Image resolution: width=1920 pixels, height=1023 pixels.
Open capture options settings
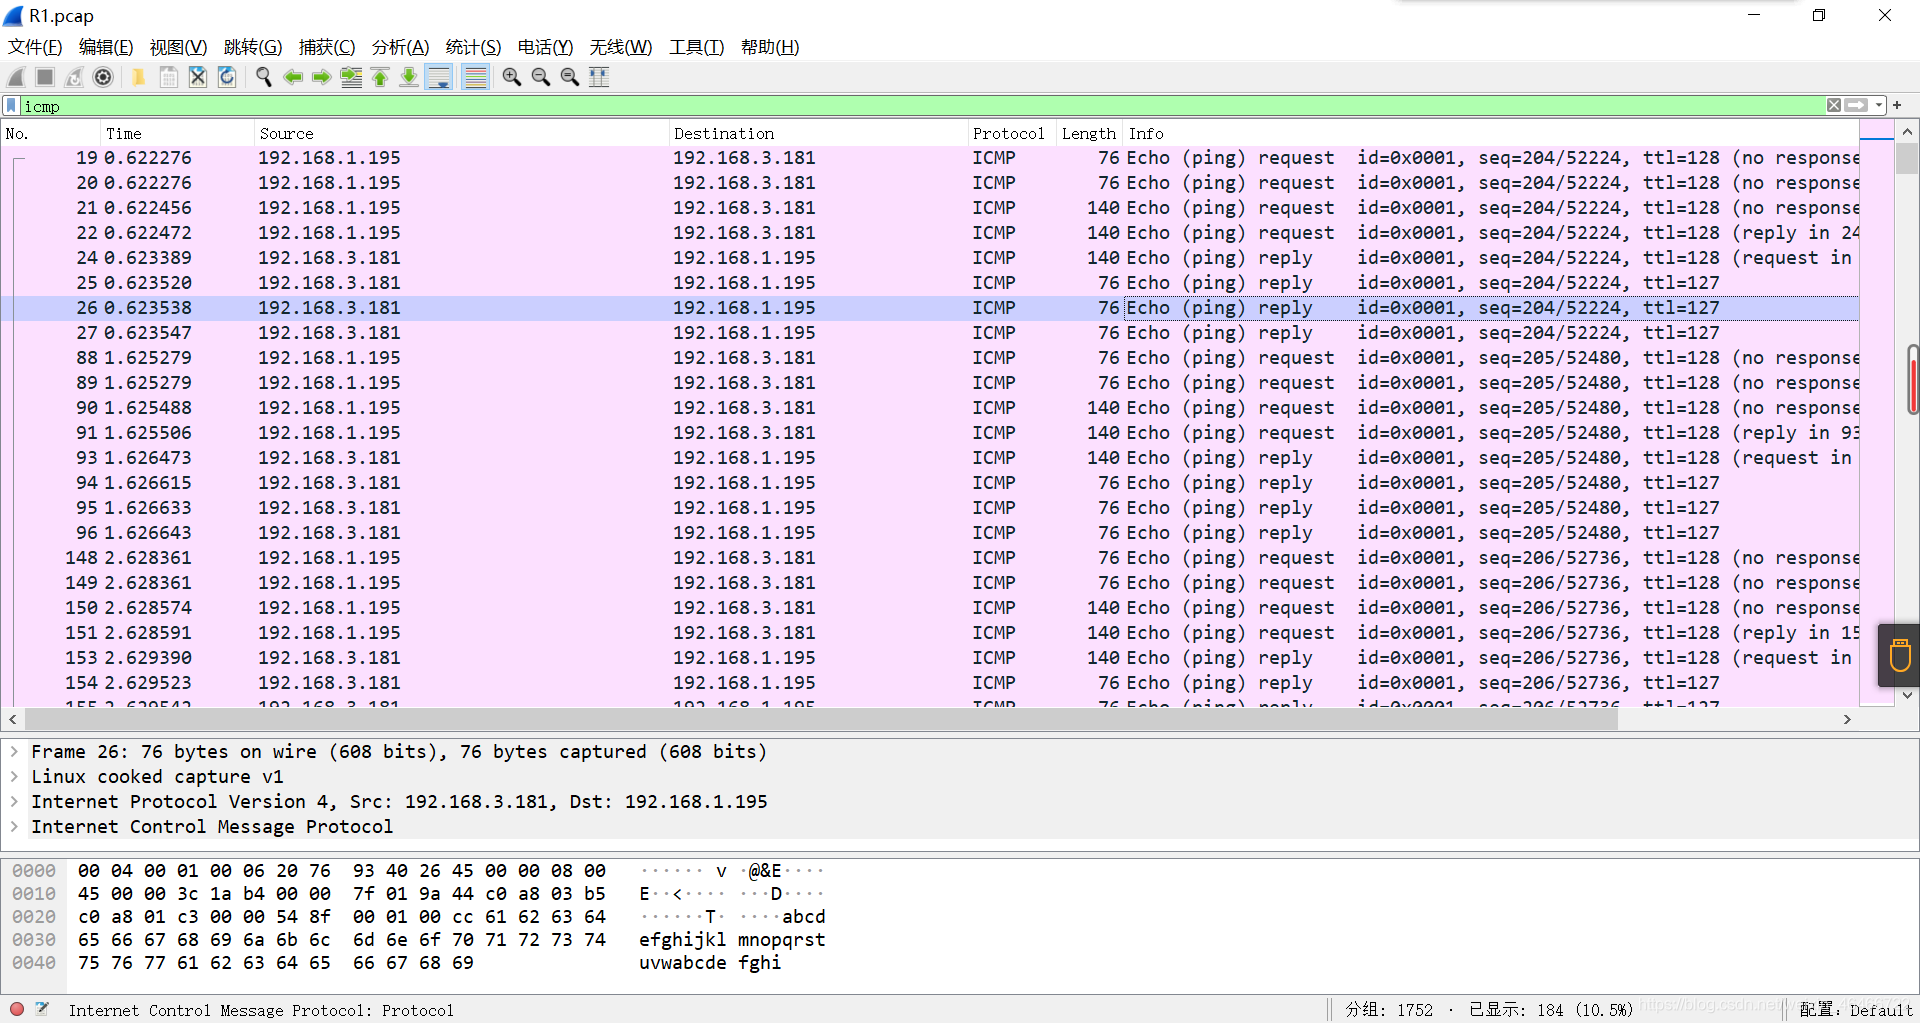tap(102, 77)
